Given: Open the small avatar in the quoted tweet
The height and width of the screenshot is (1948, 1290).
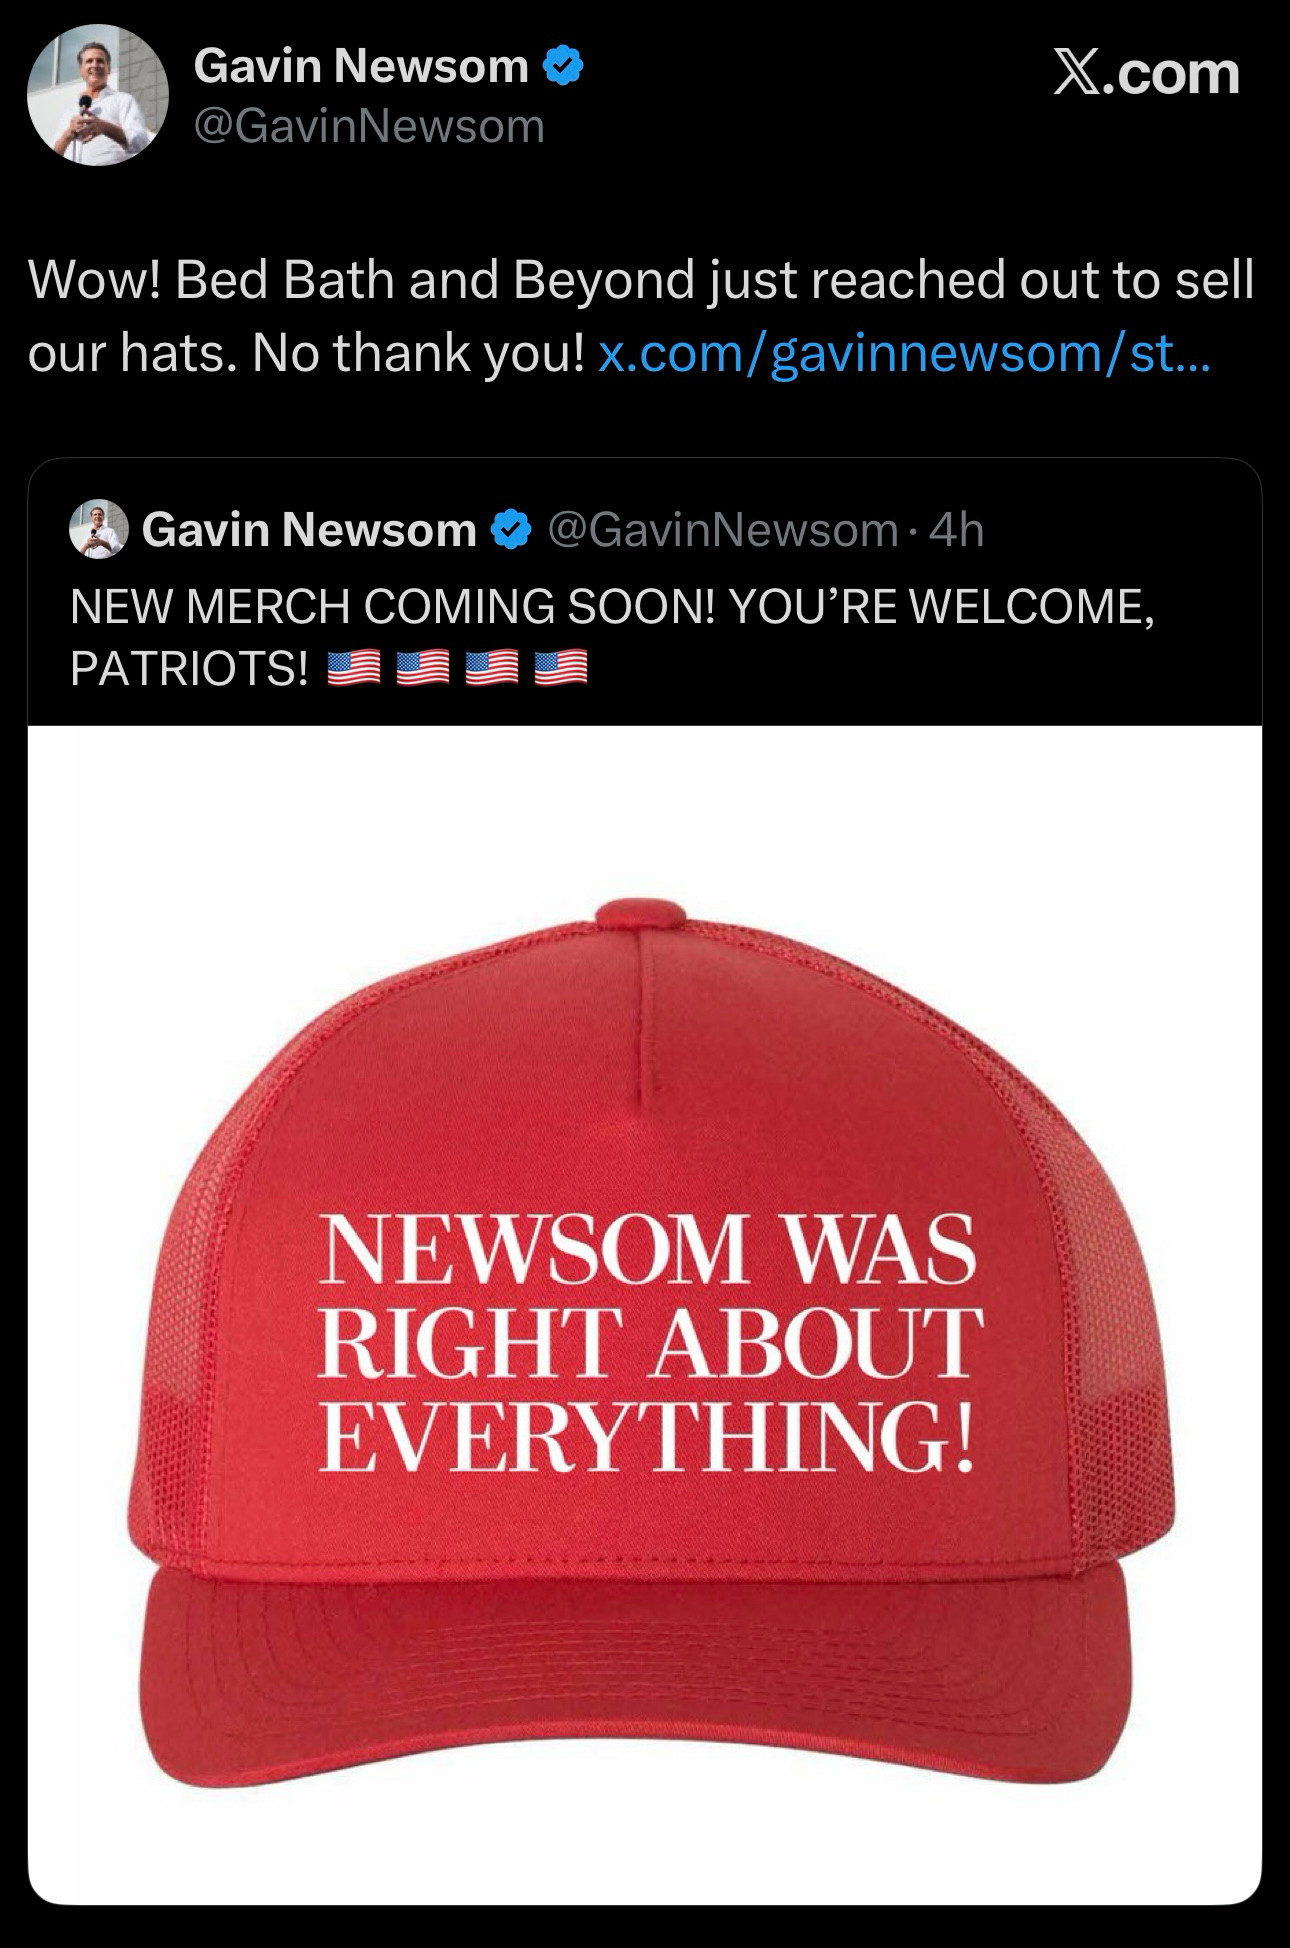Looking at the screenshot, I should point(99,529).
